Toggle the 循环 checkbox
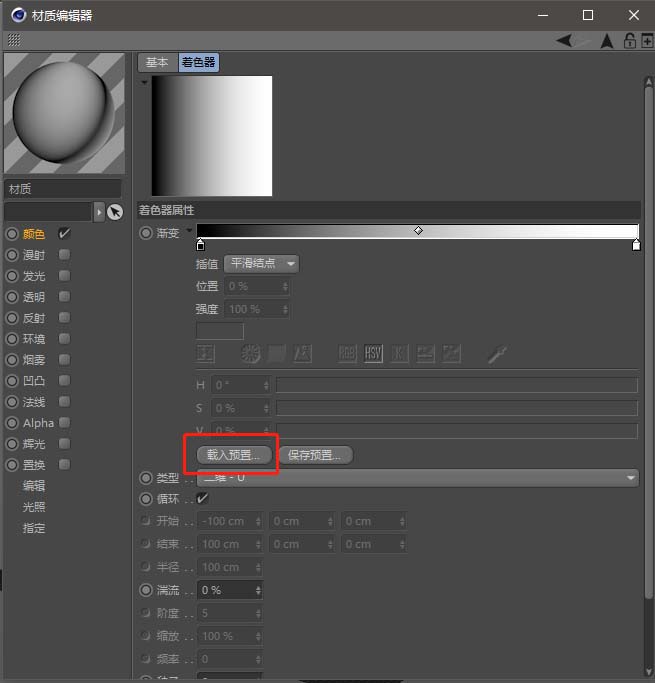655x683 pixels. [203, 498]
